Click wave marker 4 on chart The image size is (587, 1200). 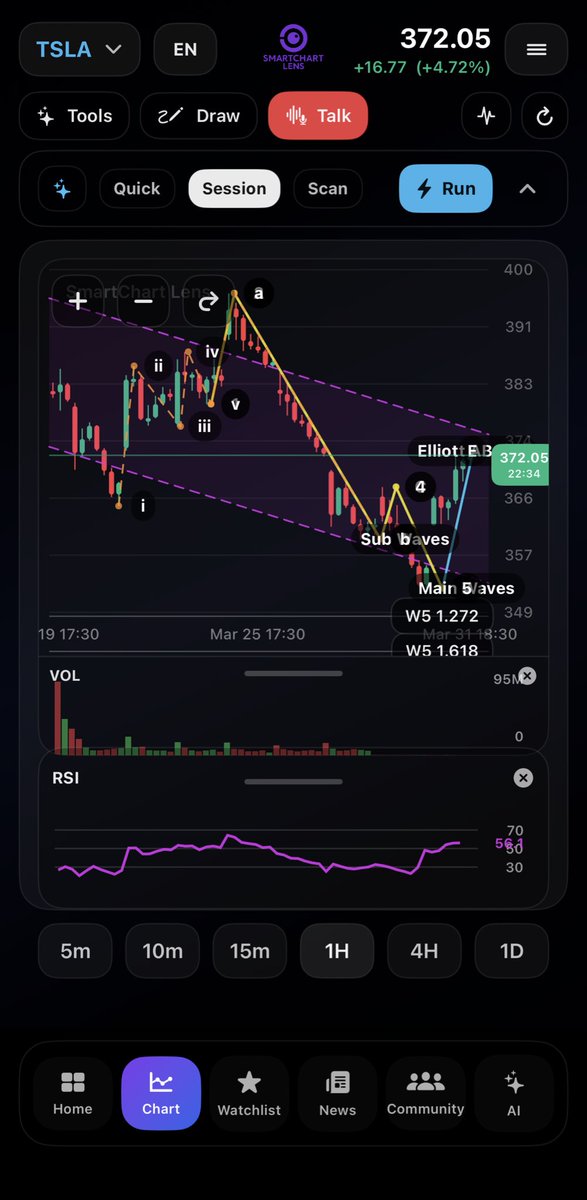pos(421,487)
